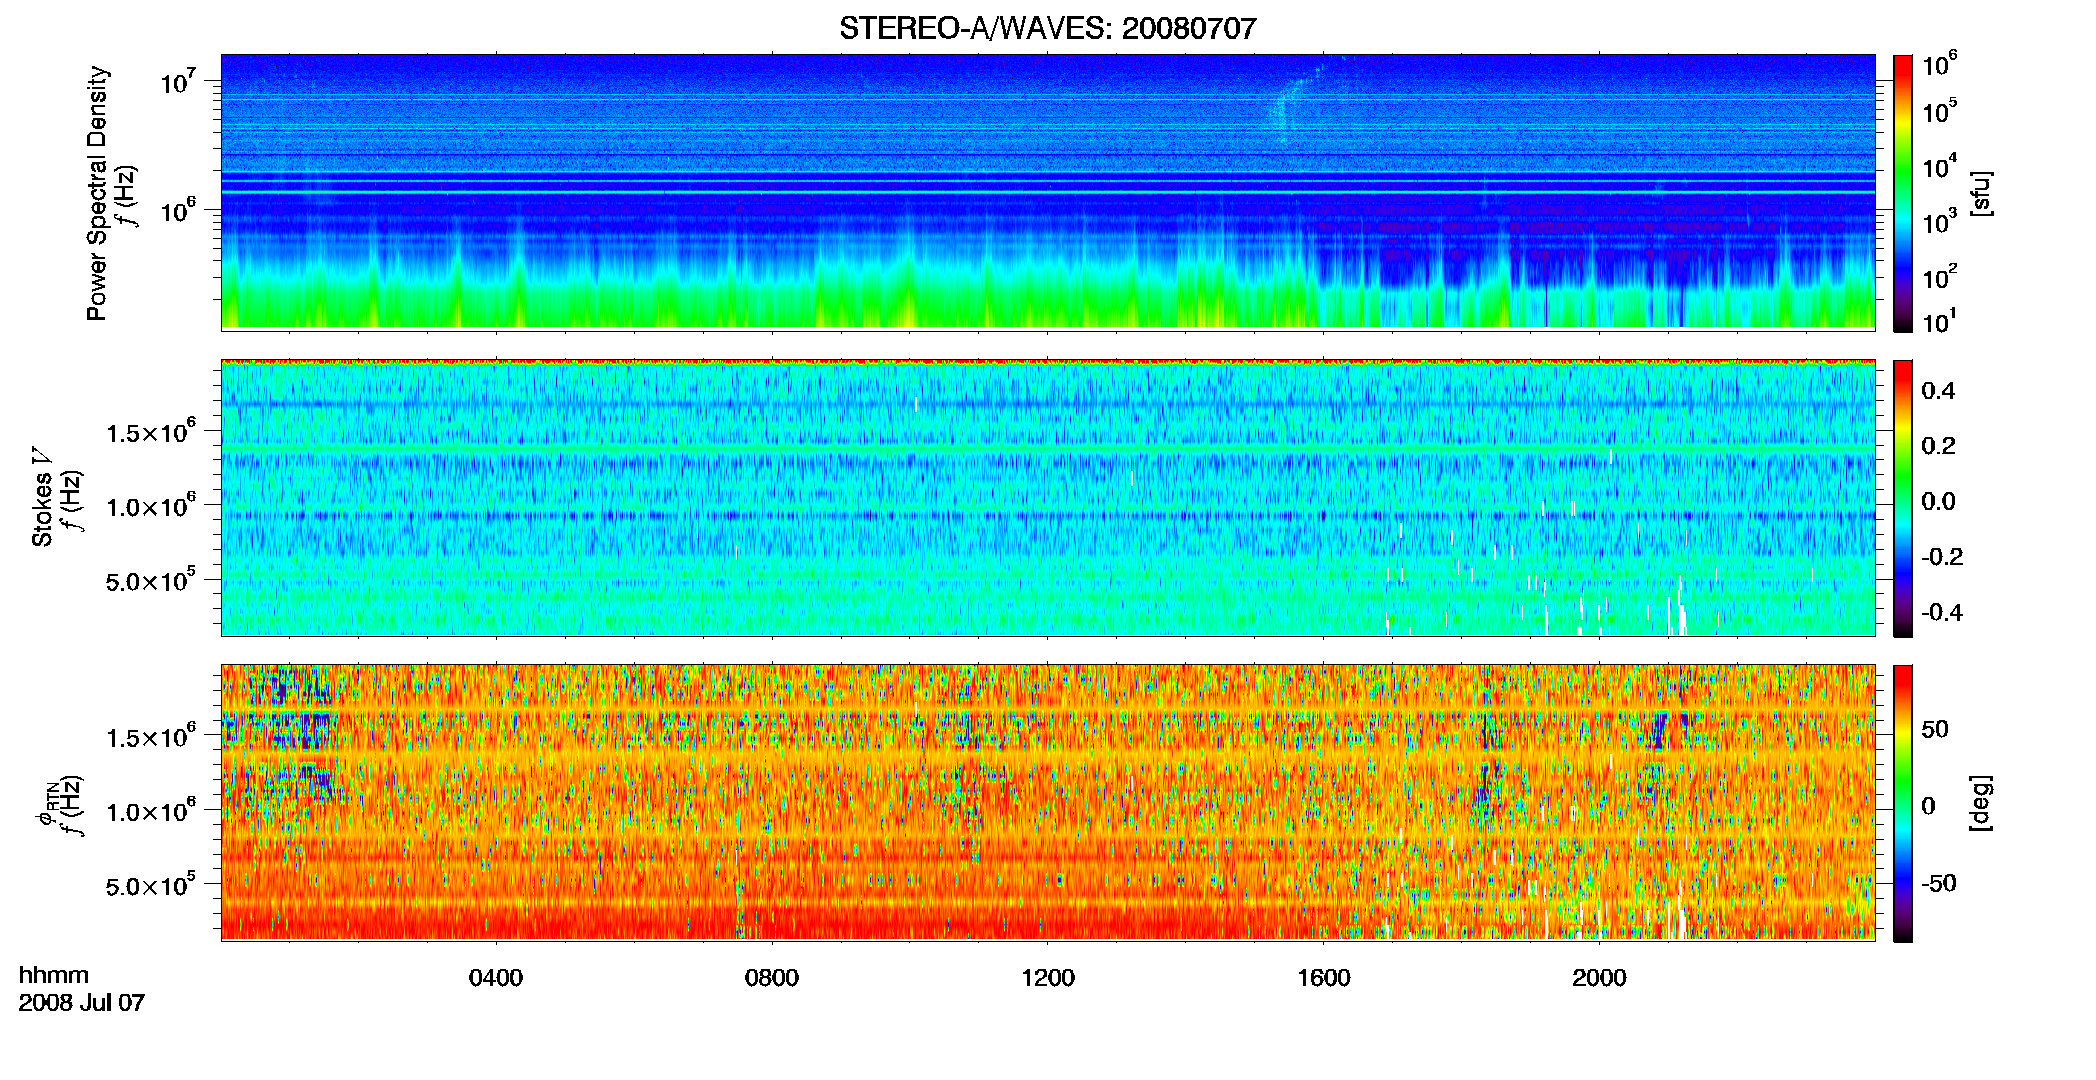Click the "Power Spectral Density" axis label
Image resolution: width=2096 pixels, height=1080 pixels.
97,193
